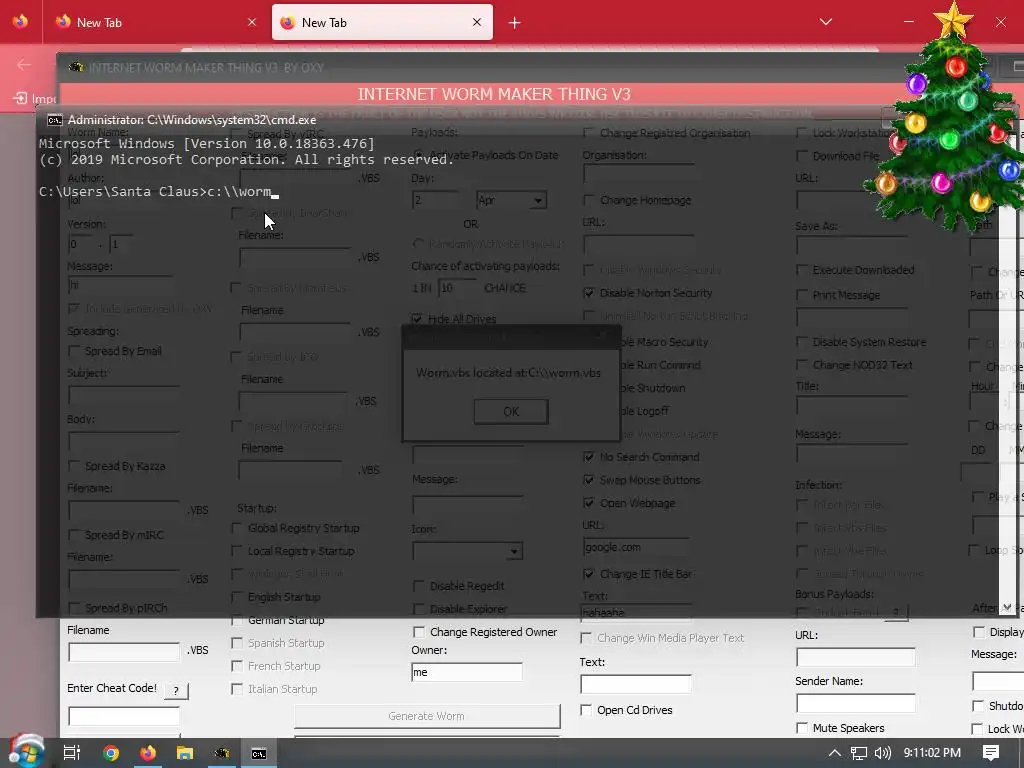1024x768 pixels.
Task: Click the taskbar clock showing 9:11:02 PM
Action: coord(932,753)
